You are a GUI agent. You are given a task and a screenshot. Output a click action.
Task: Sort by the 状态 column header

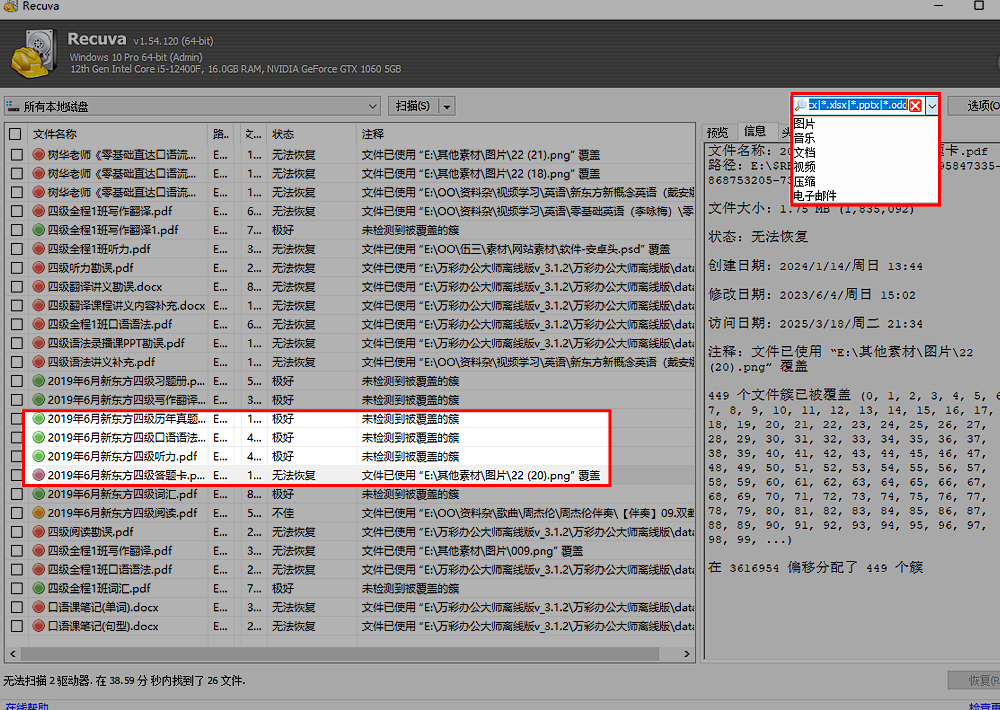(x=312, y=134)
